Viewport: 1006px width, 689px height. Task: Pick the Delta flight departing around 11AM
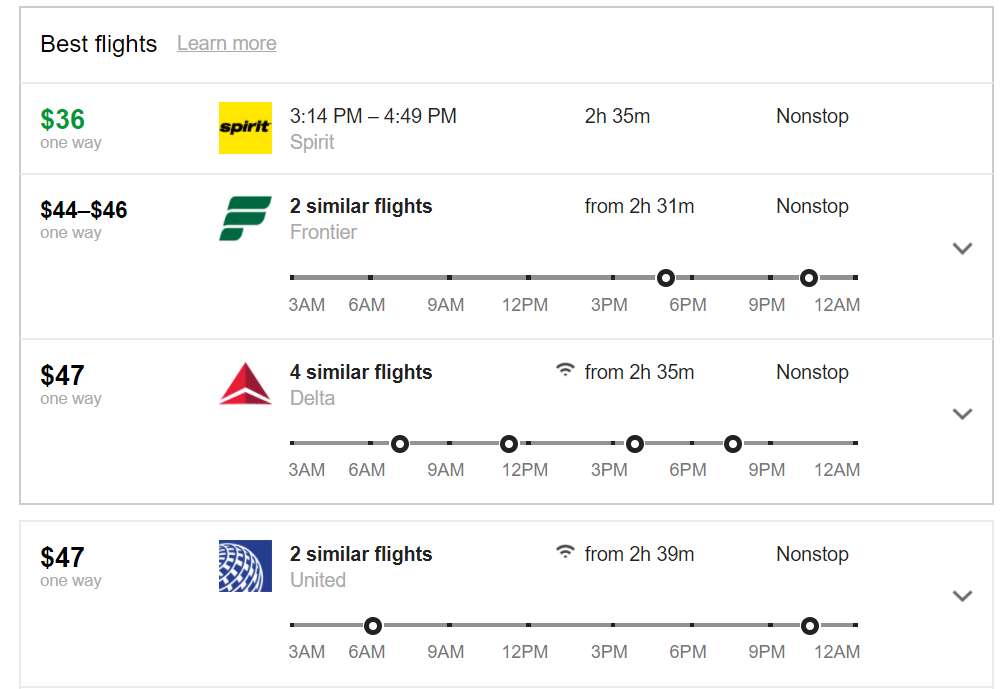tap(508, 443)
